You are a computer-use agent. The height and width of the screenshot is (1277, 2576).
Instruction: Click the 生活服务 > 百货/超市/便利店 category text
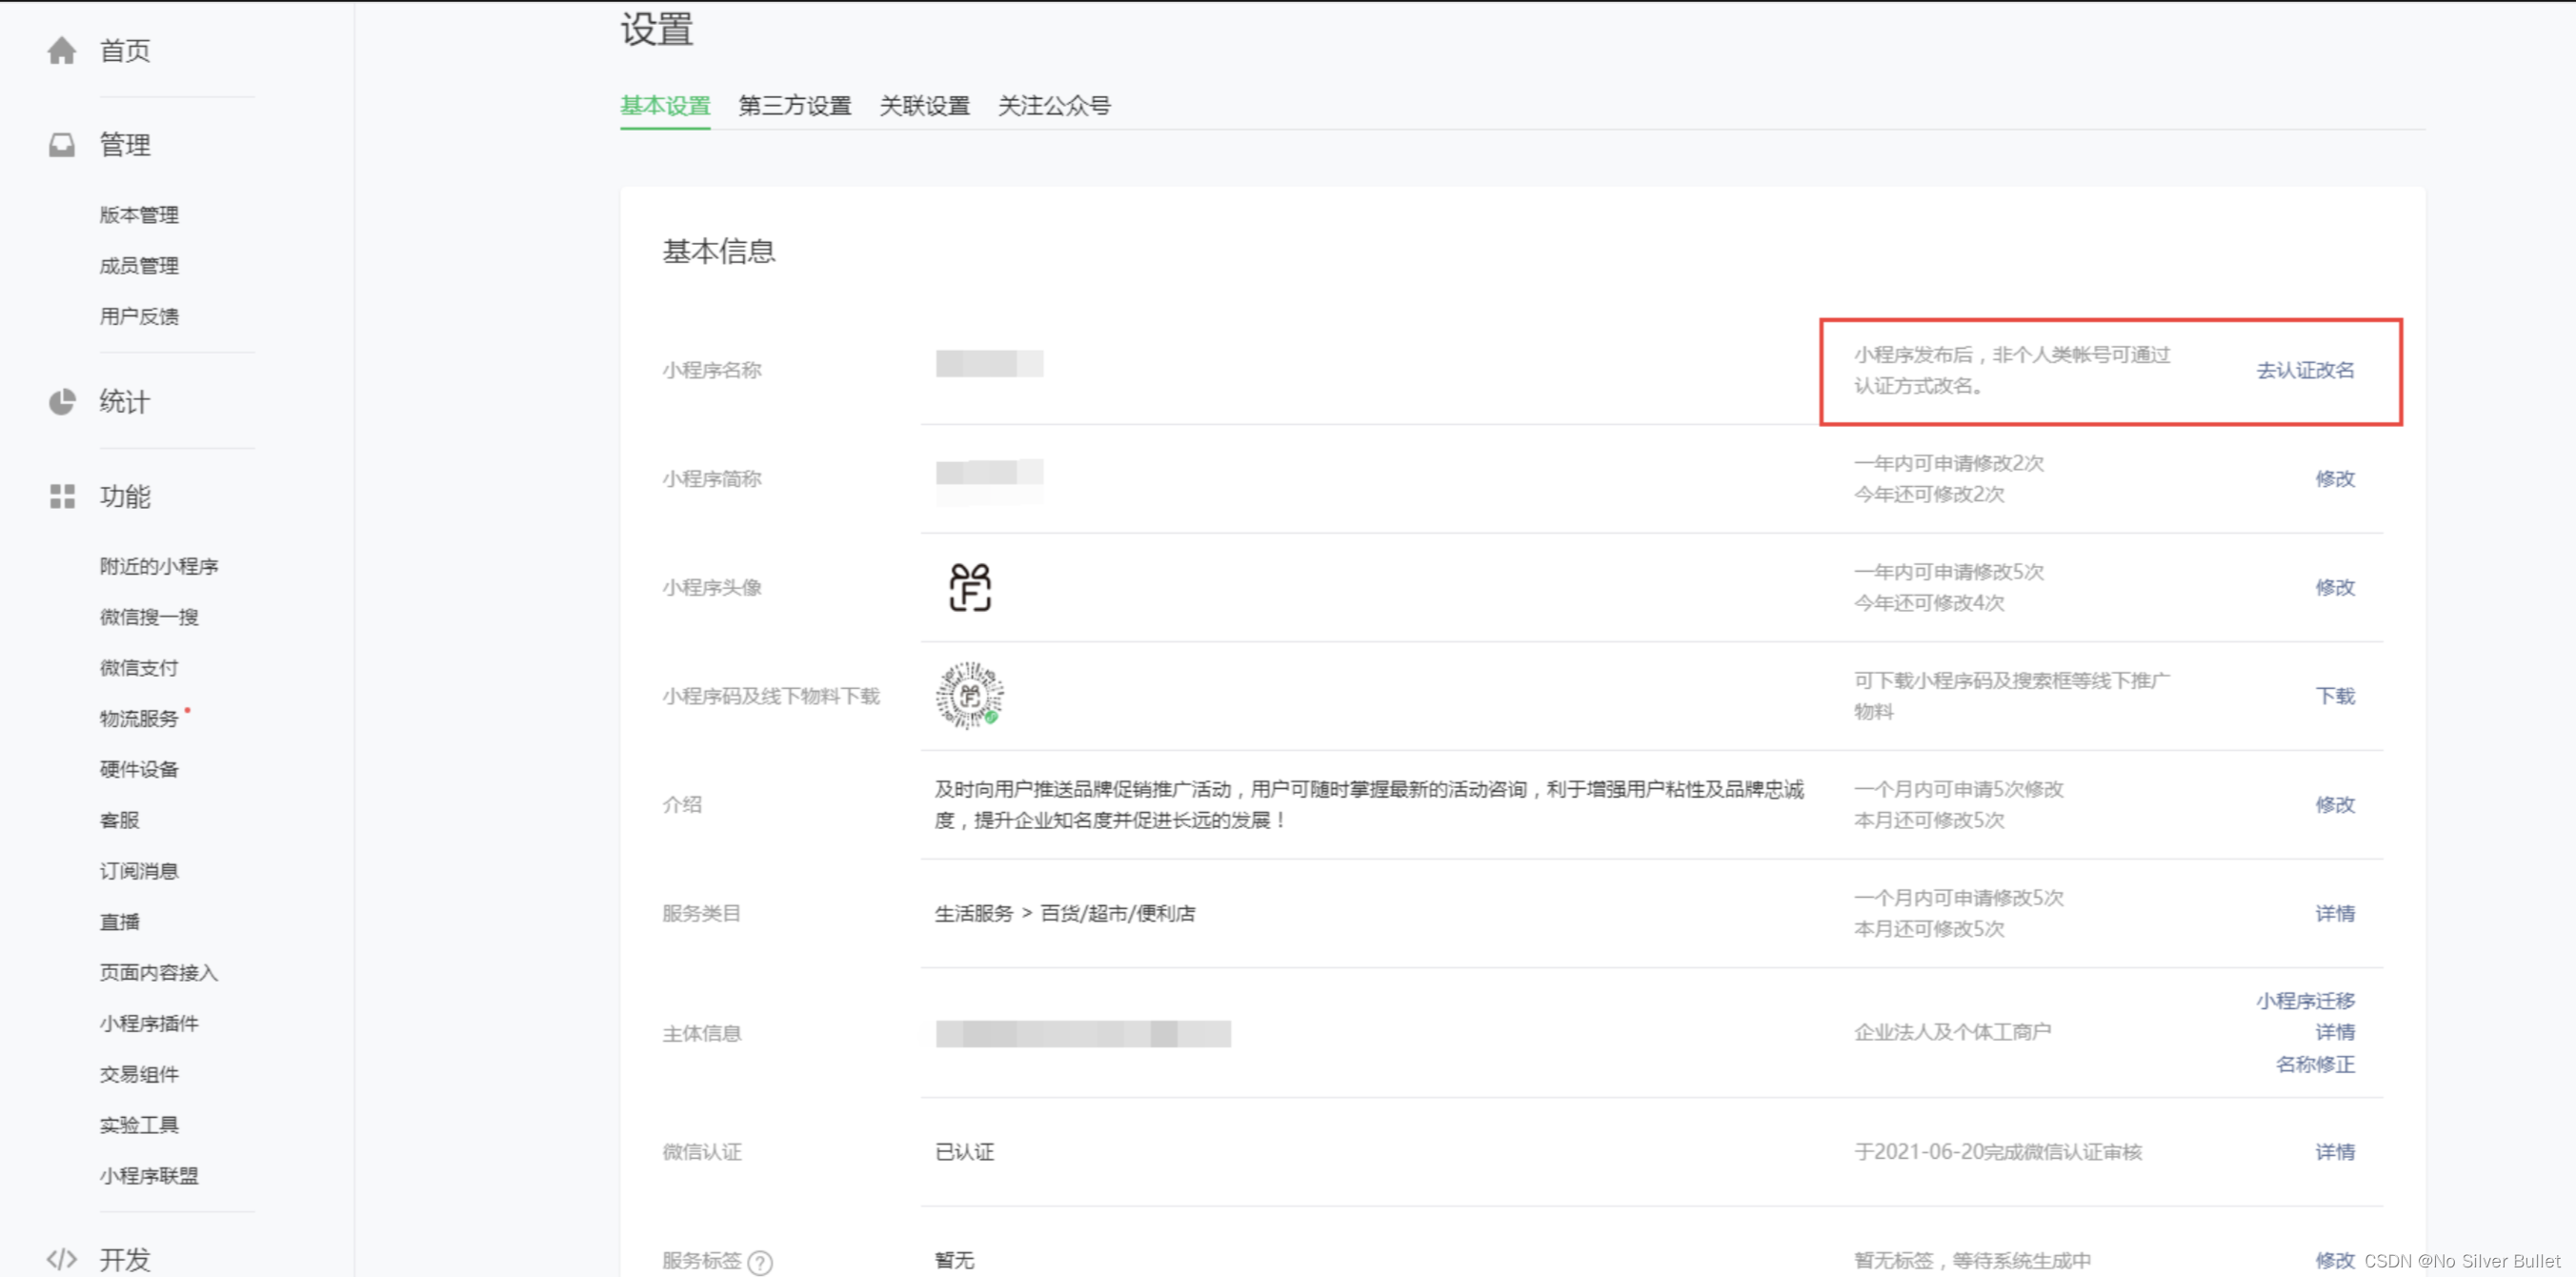pos(1065,913)
